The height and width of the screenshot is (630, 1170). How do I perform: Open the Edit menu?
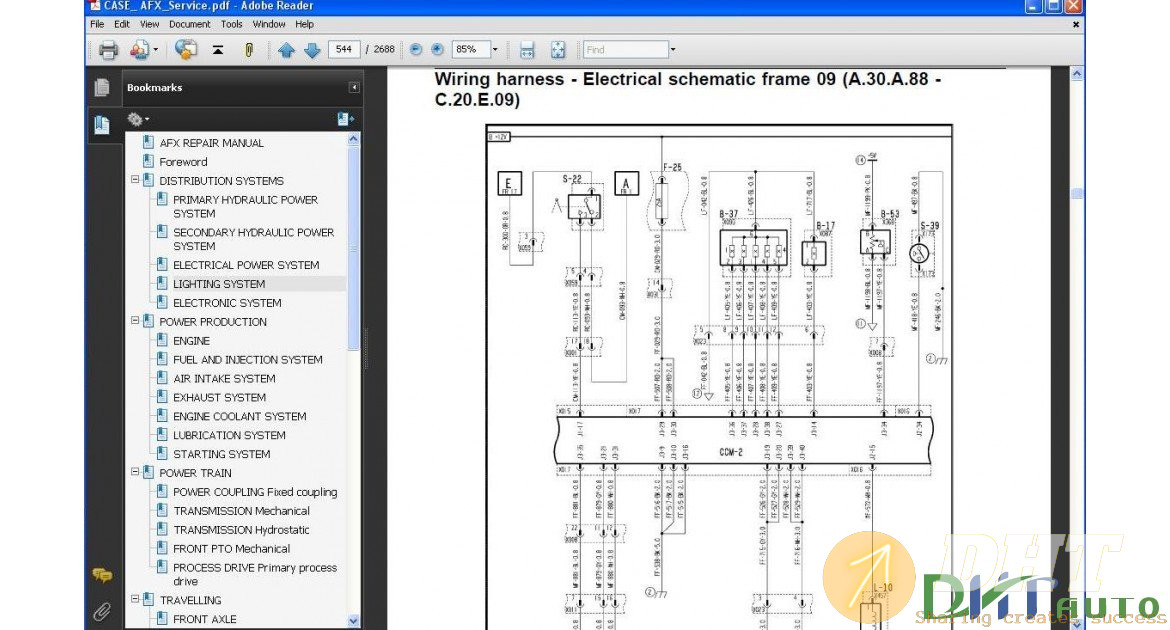pyautogui.click(x=122, y=24)
